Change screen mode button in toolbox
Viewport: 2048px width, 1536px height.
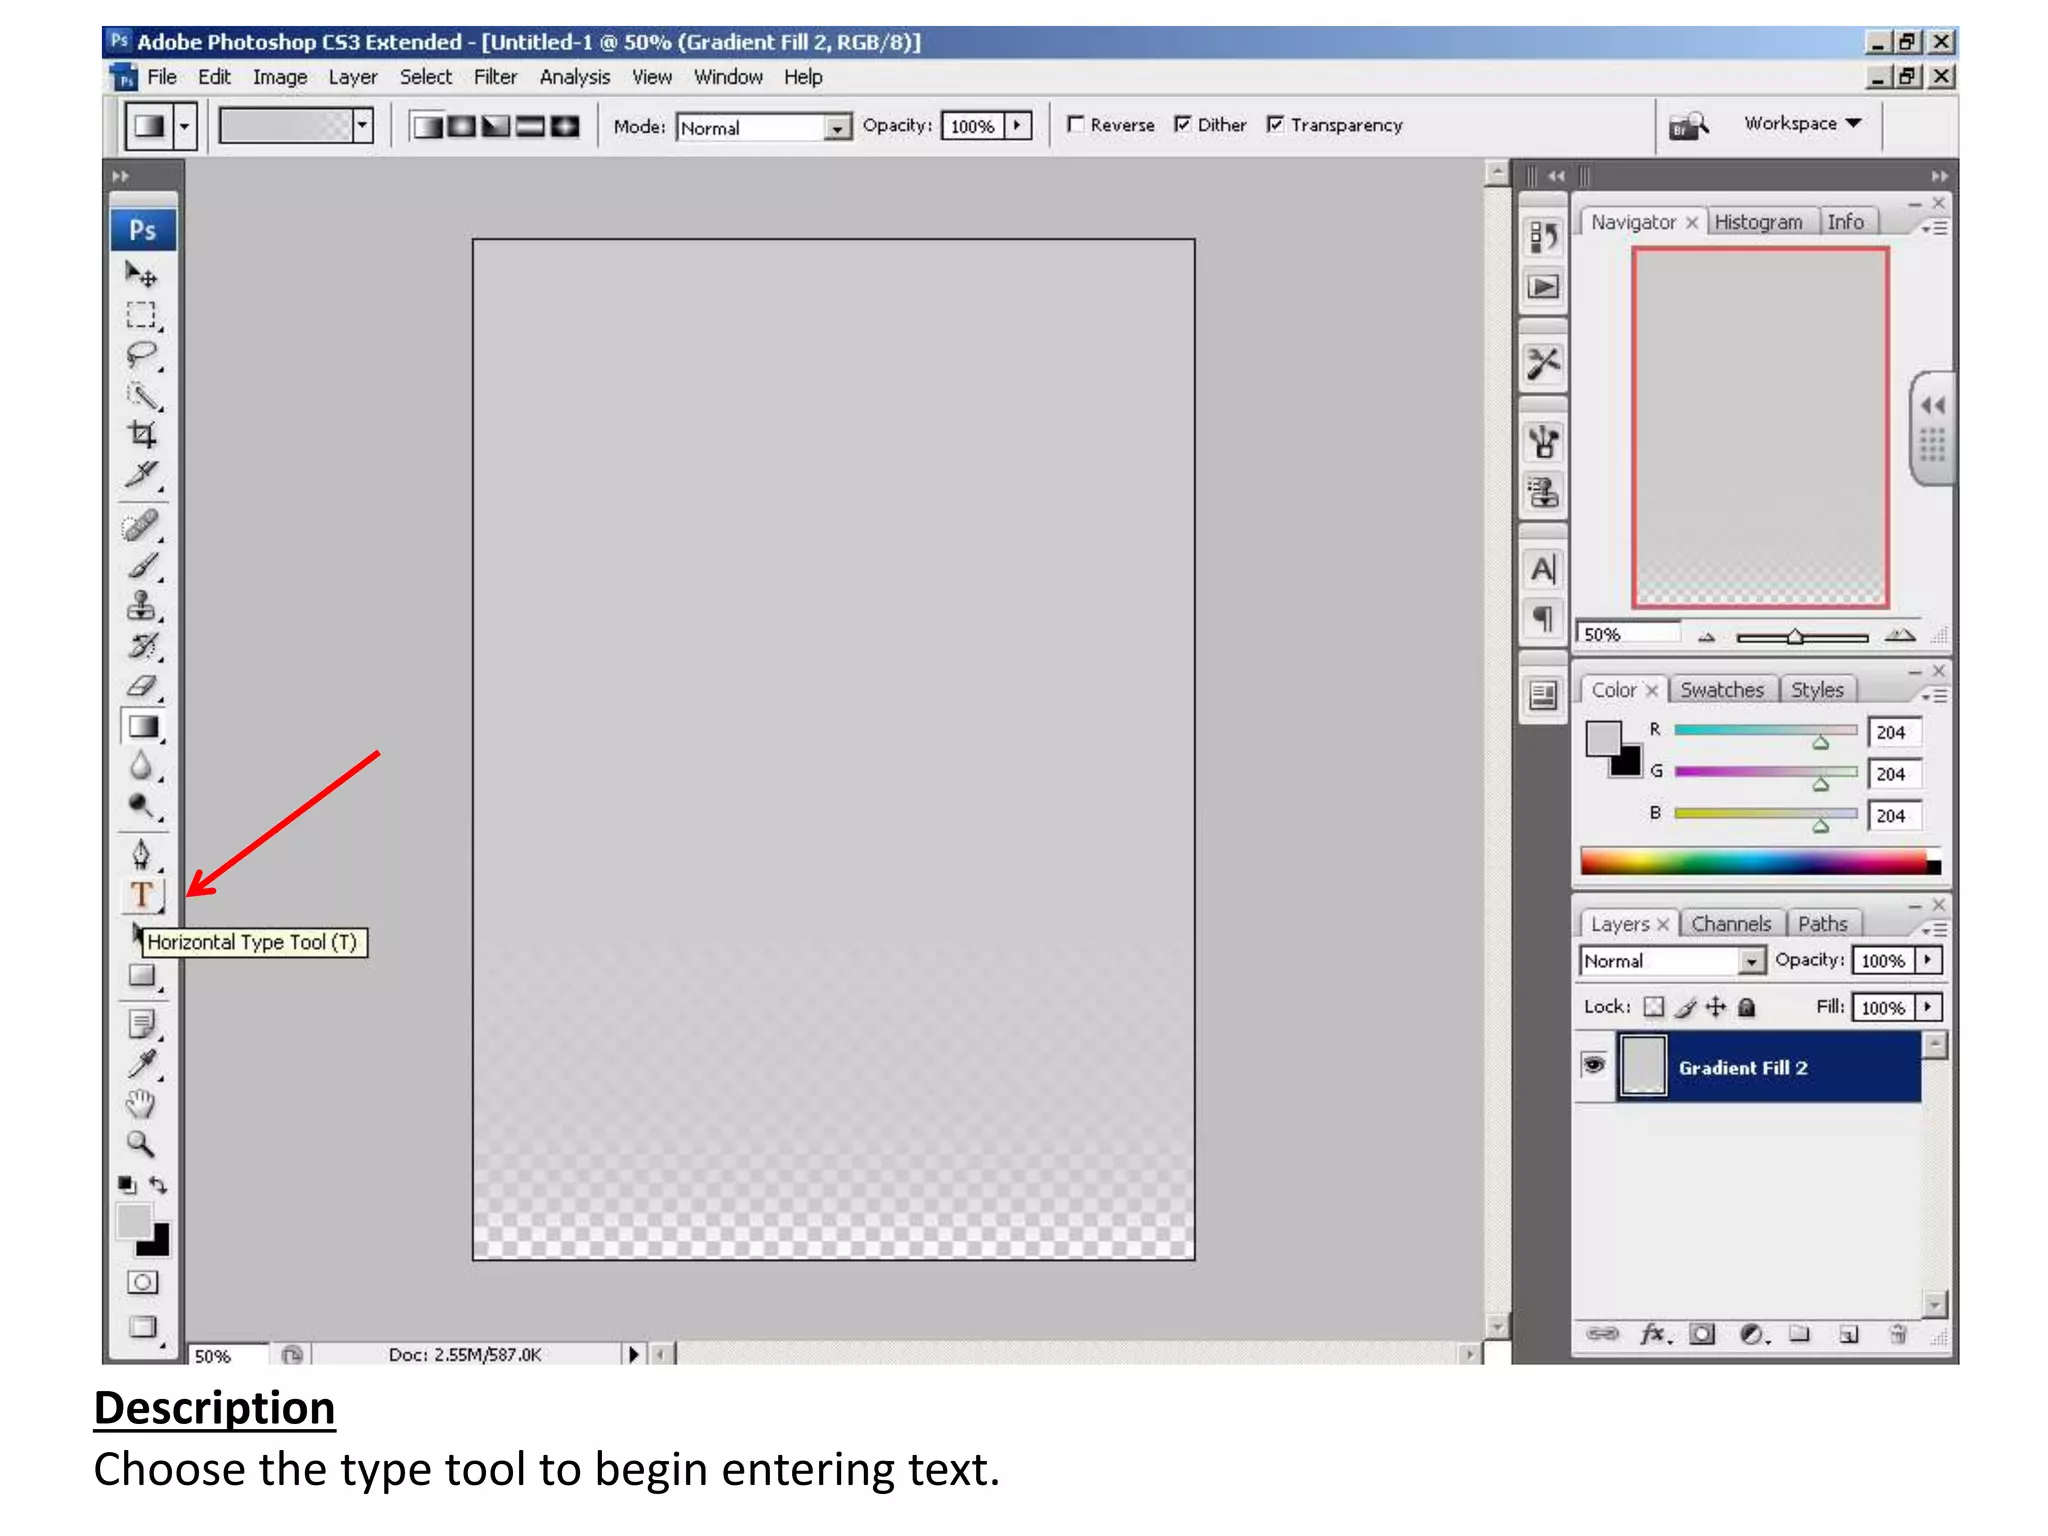[x=143, y=1328]
